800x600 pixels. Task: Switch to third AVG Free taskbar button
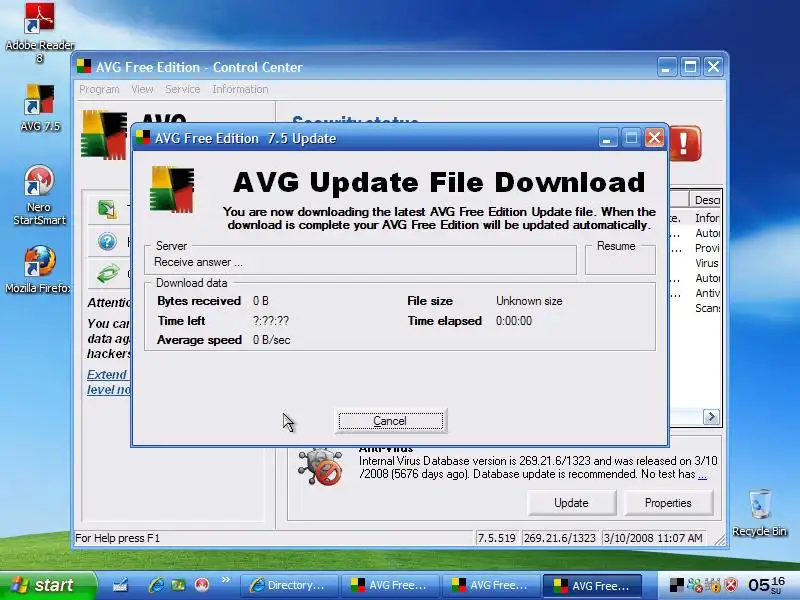[x=592, y=585]
